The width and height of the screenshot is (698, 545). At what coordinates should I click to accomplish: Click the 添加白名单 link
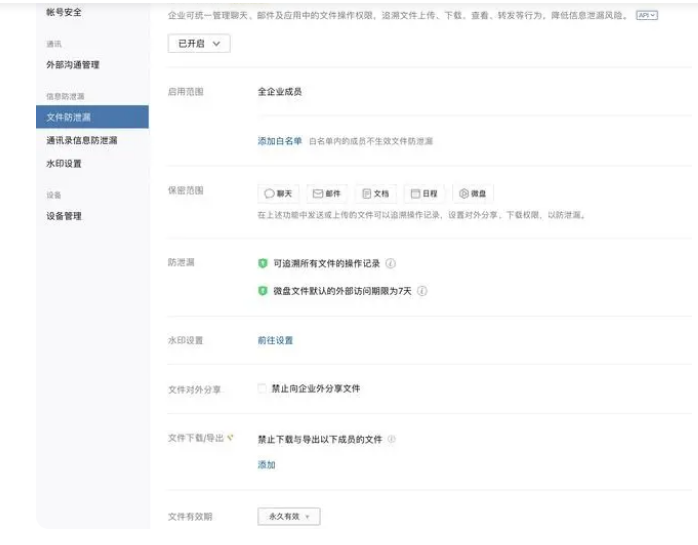(x=280, y=142)
